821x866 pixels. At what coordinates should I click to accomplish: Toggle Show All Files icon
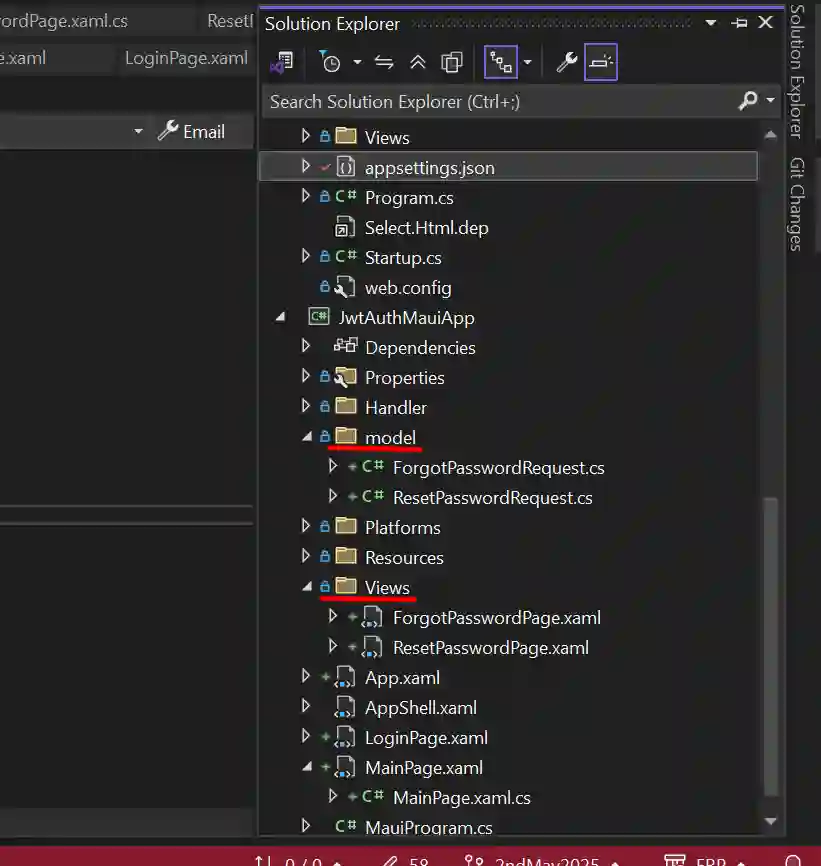click(452, 62)
